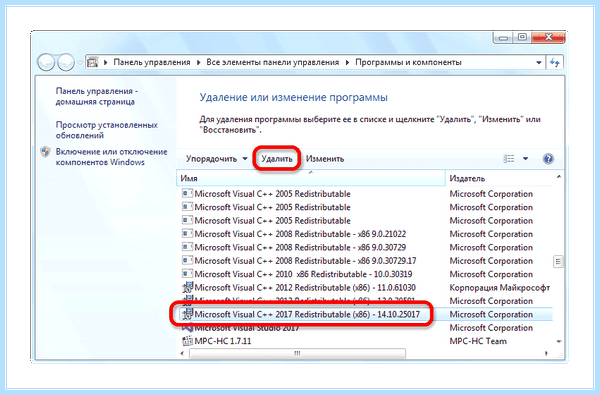
Task: Click Microsoft Corporation cell in Visual C++ 2017 row
Action: (x=491, y=314)
